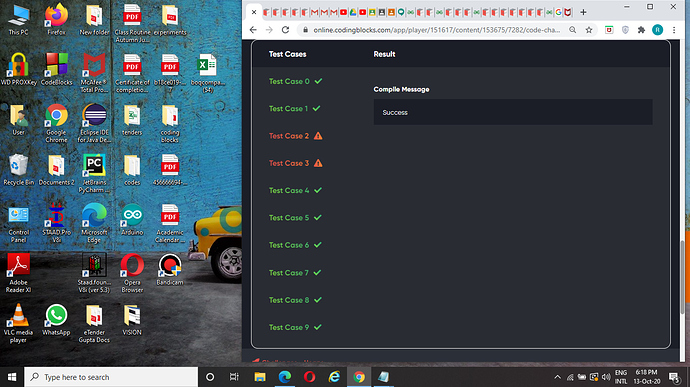Click the Chrome address bar URL
Screen dimensions: 690x387
[437, 30]
